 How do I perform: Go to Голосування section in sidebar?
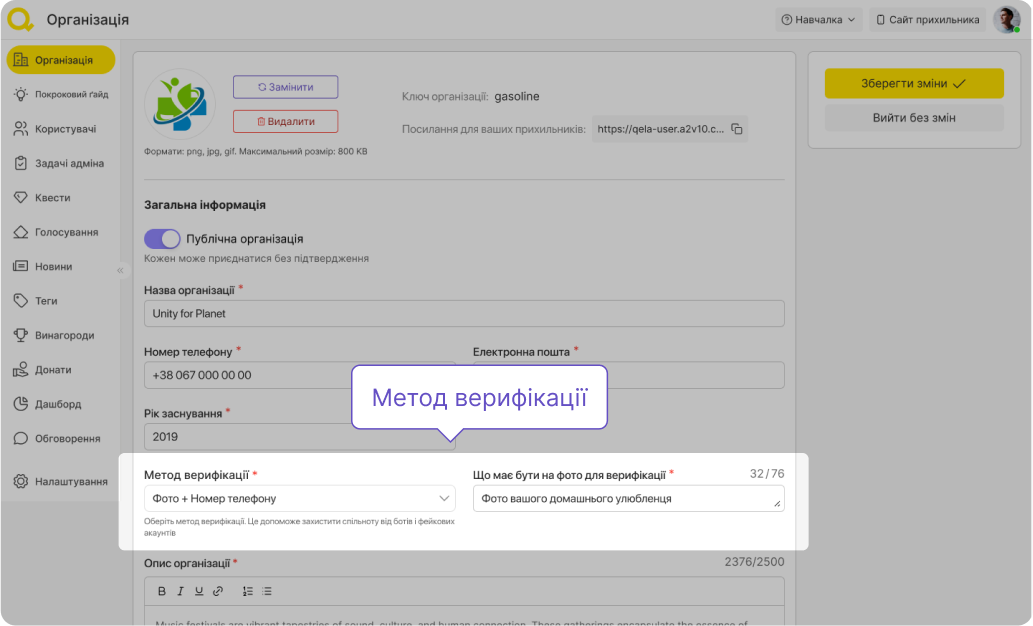(66, 232)
